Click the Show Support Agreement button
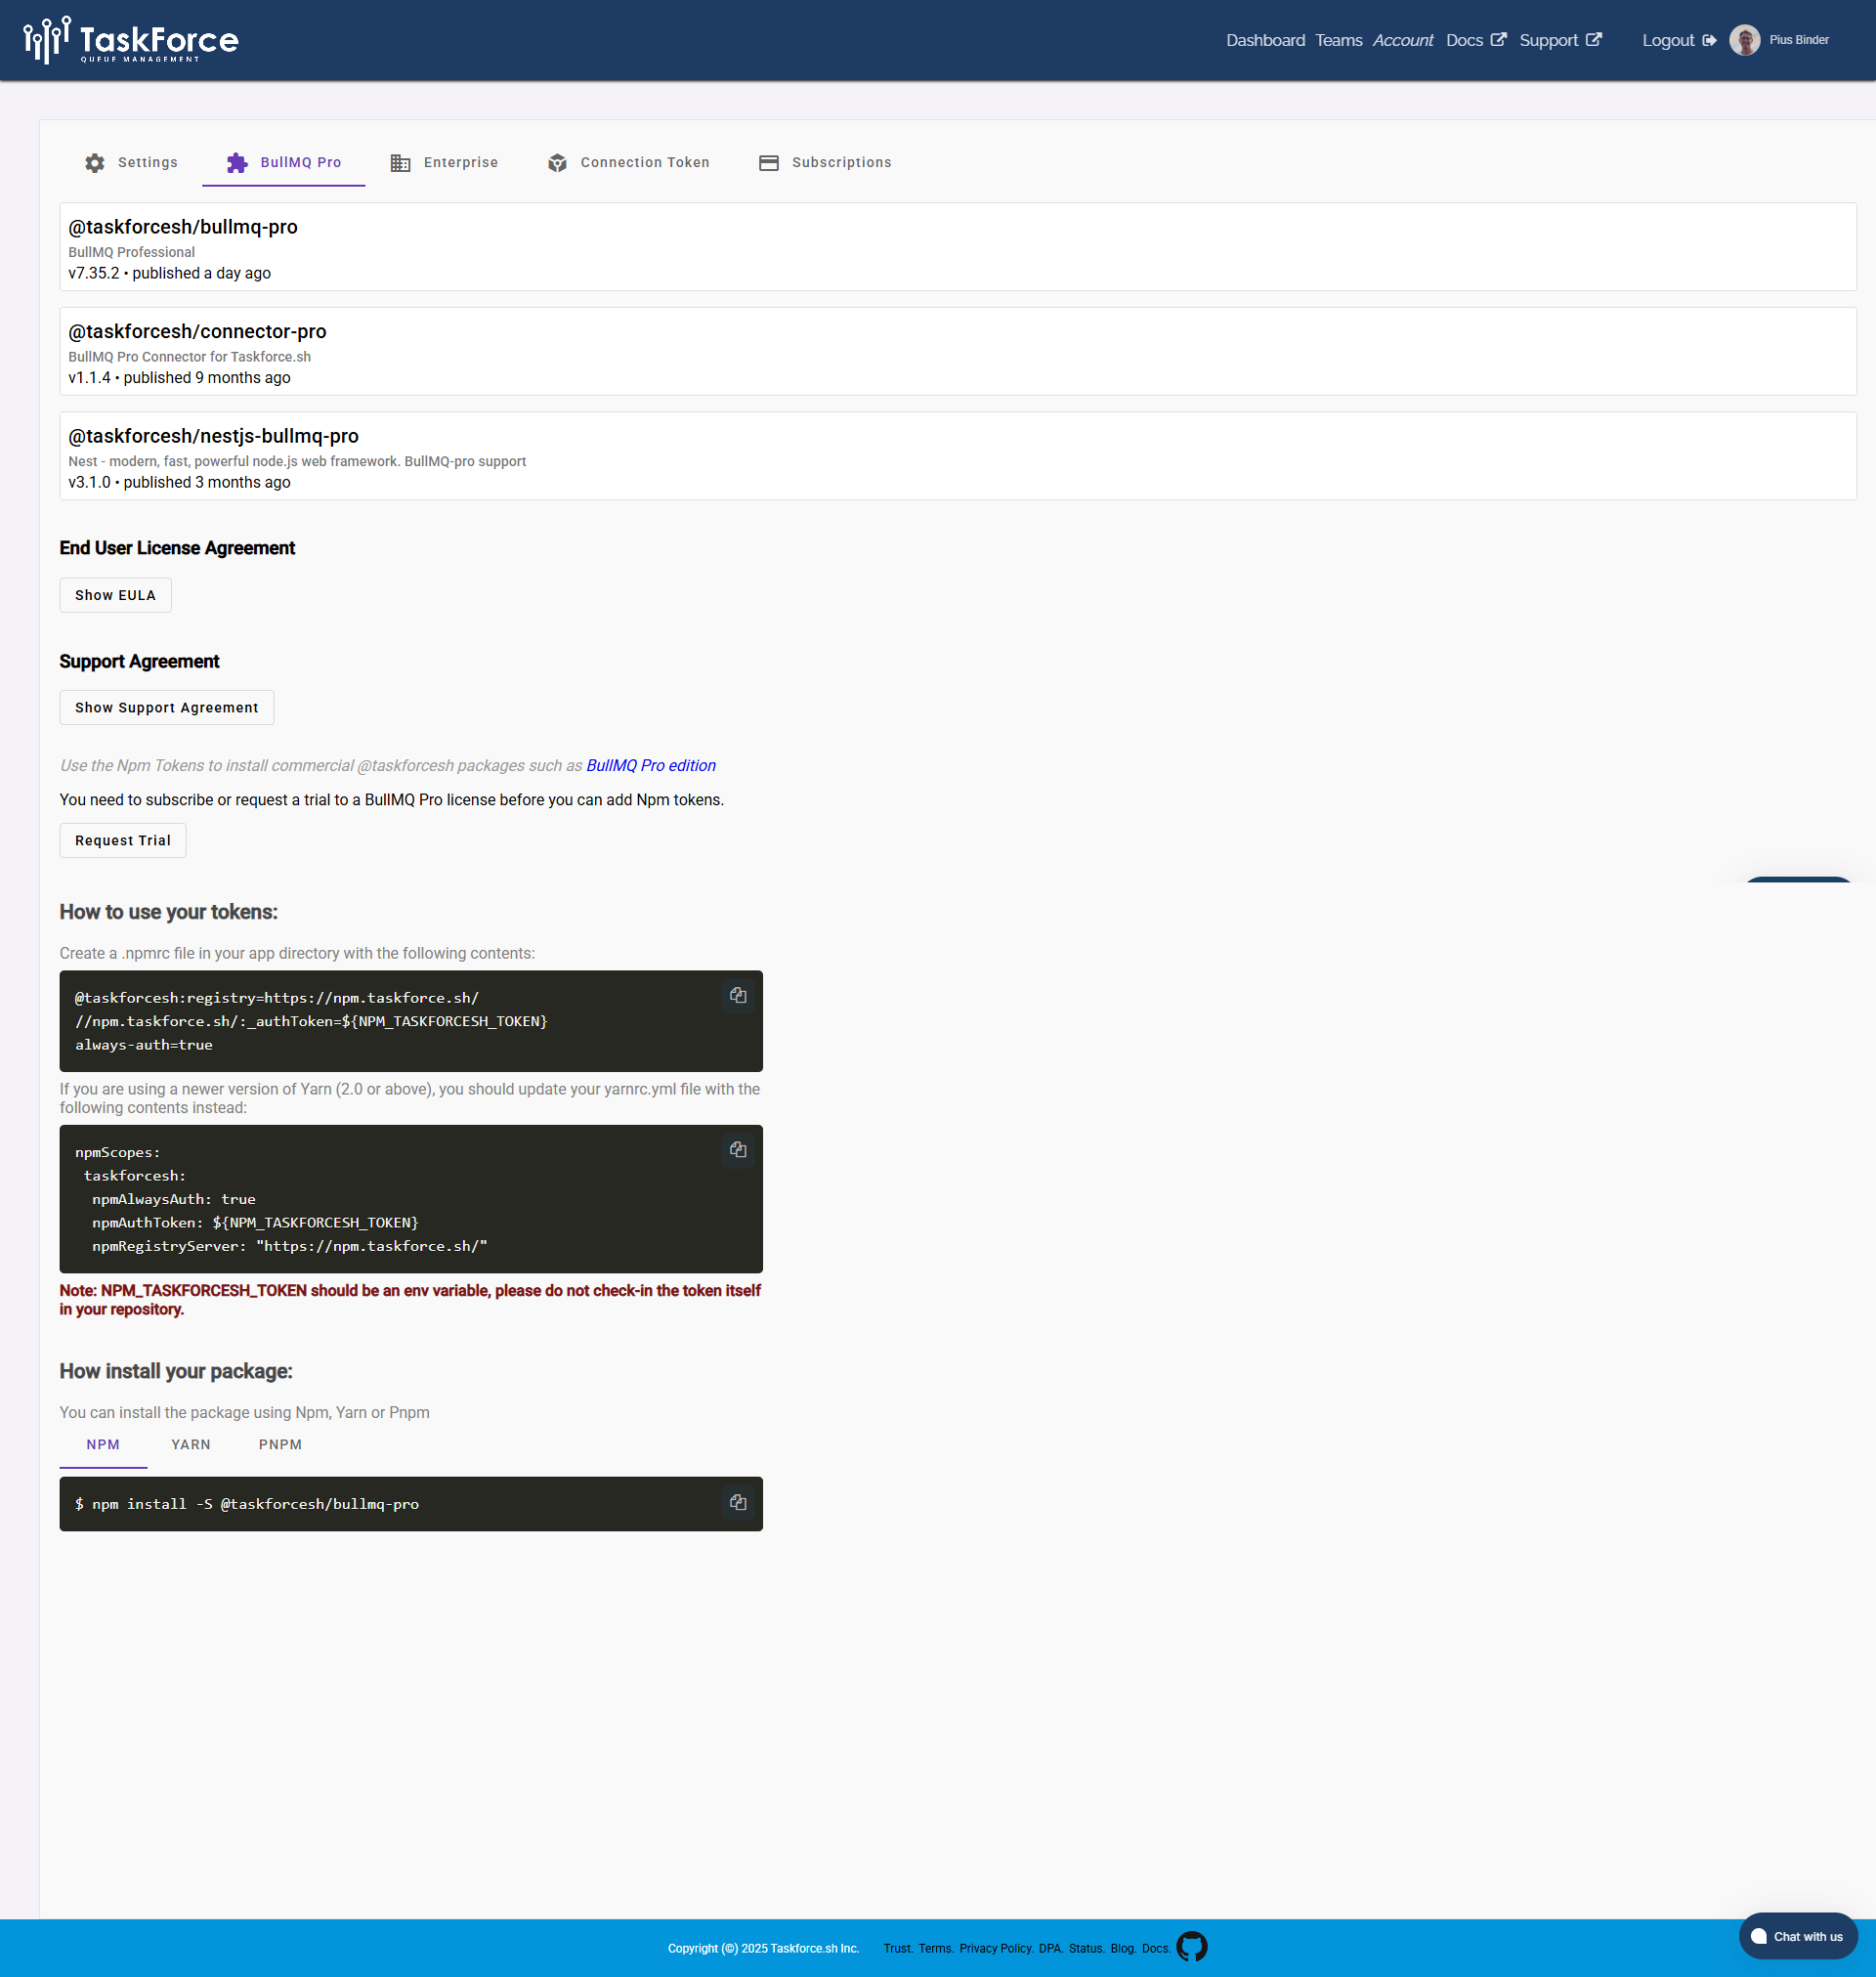 [167, 707]
